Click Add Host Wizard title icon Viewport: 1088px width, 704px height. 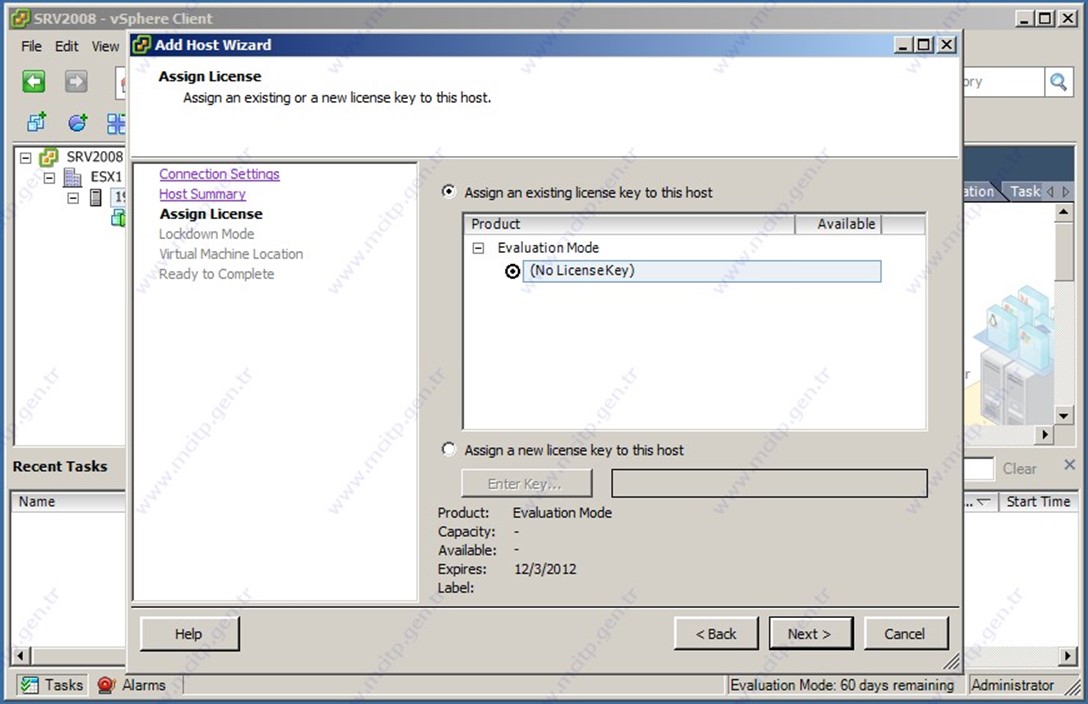point(141,45)
